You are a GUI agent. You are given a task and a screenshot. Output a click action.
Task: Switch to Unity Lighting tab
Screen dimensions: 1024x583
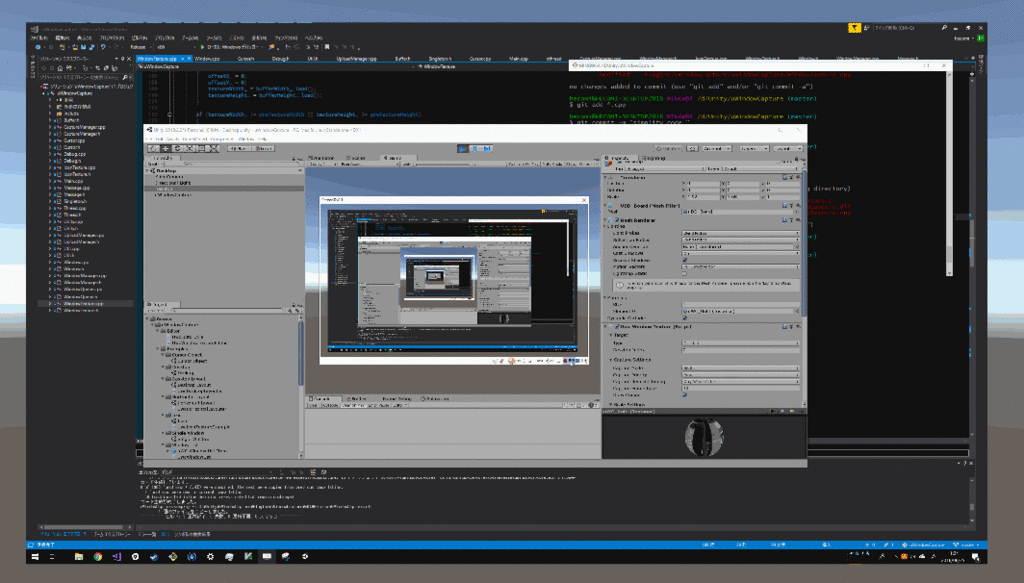pos(654,158)
